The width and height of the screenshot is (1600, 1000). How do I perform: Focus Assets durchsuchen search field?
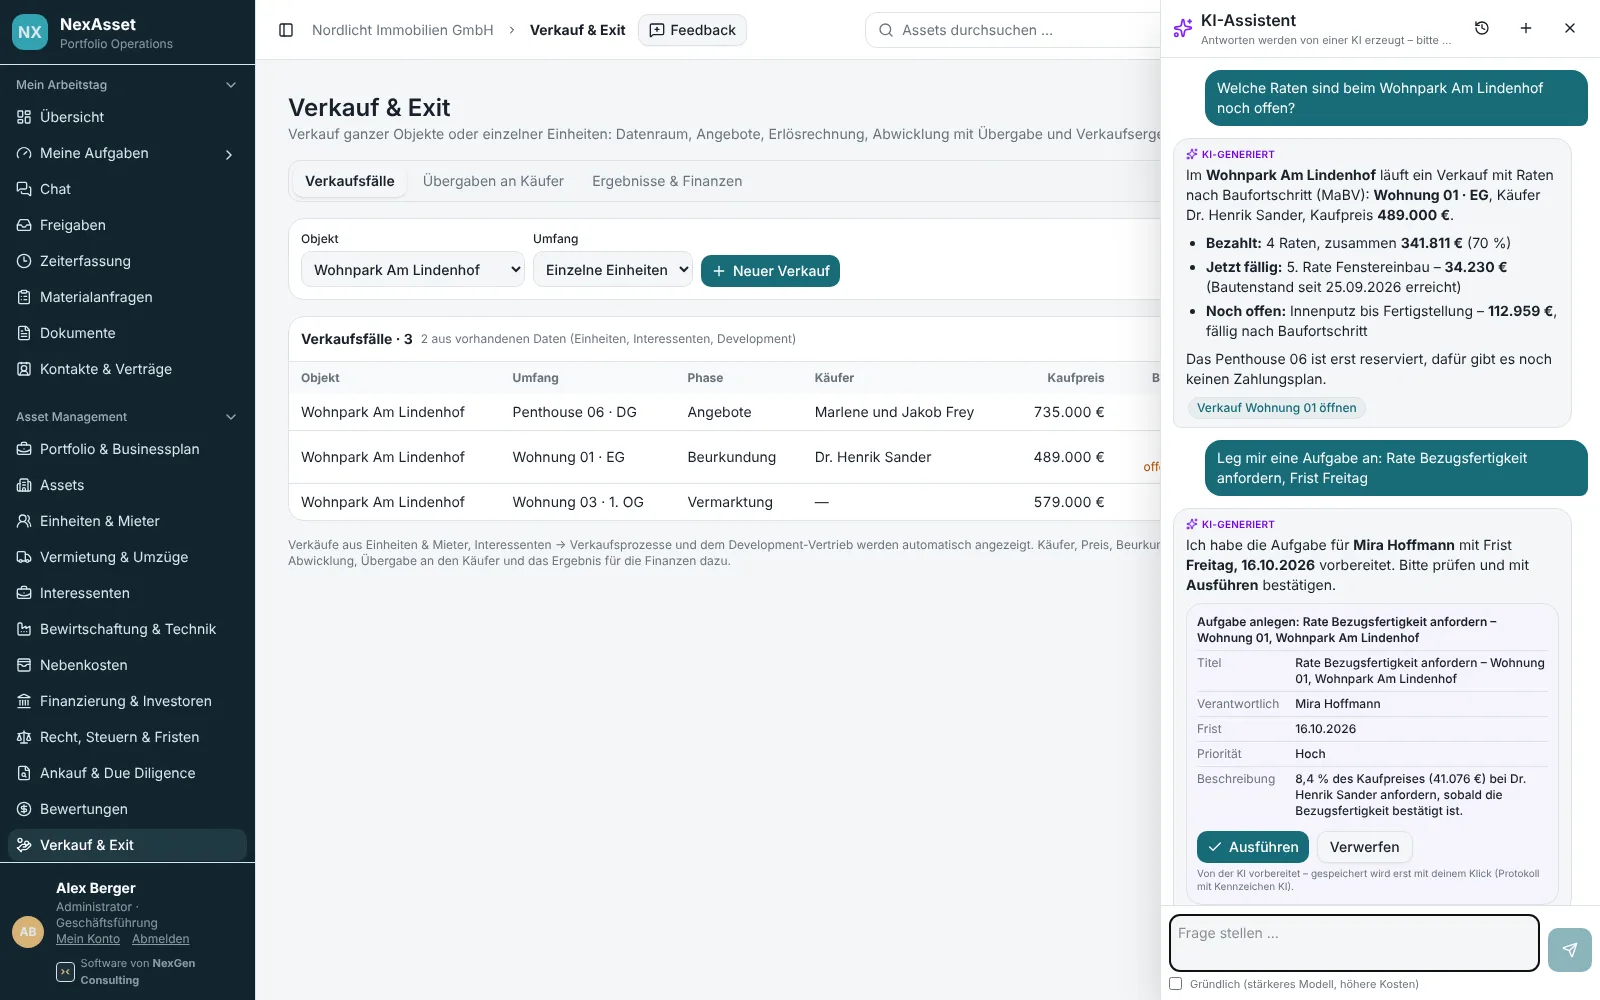pos(1012,30)
